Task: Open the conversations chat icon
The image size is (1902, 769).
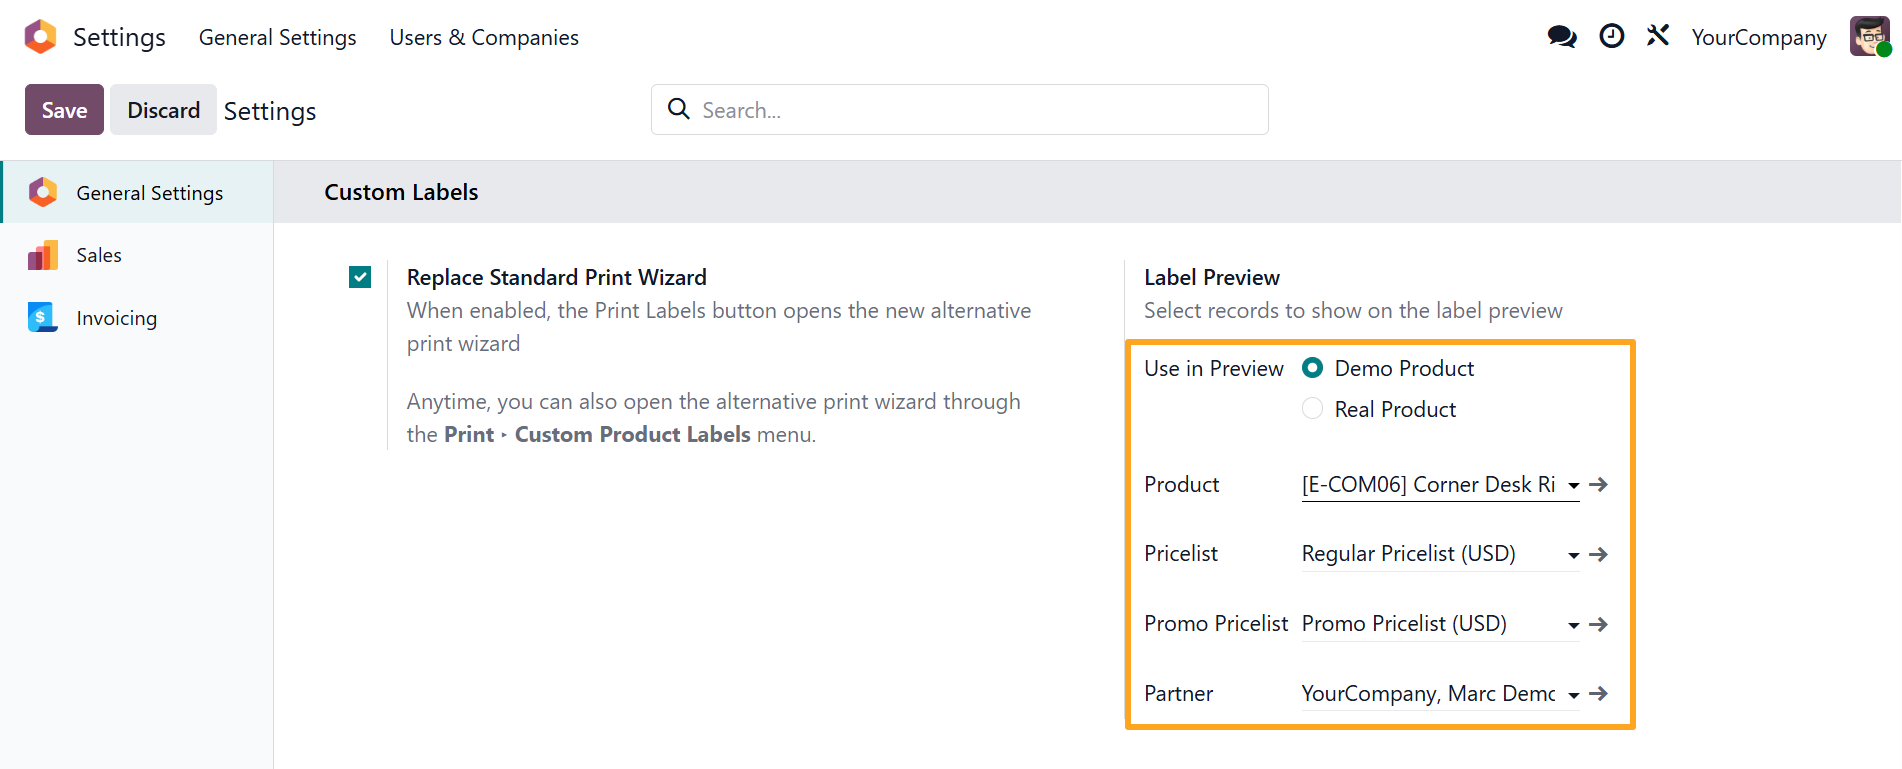Action: (x=1561, y=37)
